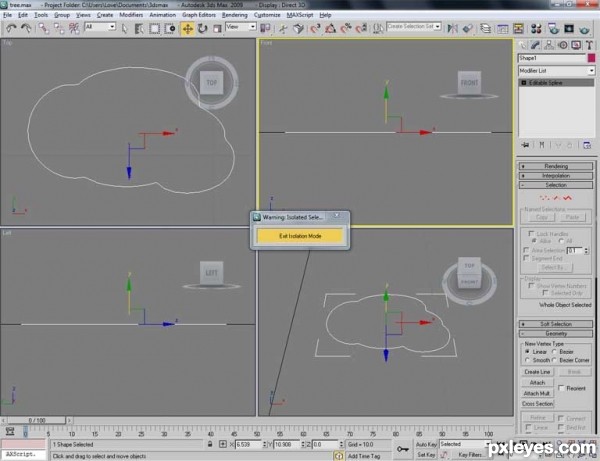The image size is (600, 461).
Task: Click the Pin Stack icon
Action: [526, 145]
